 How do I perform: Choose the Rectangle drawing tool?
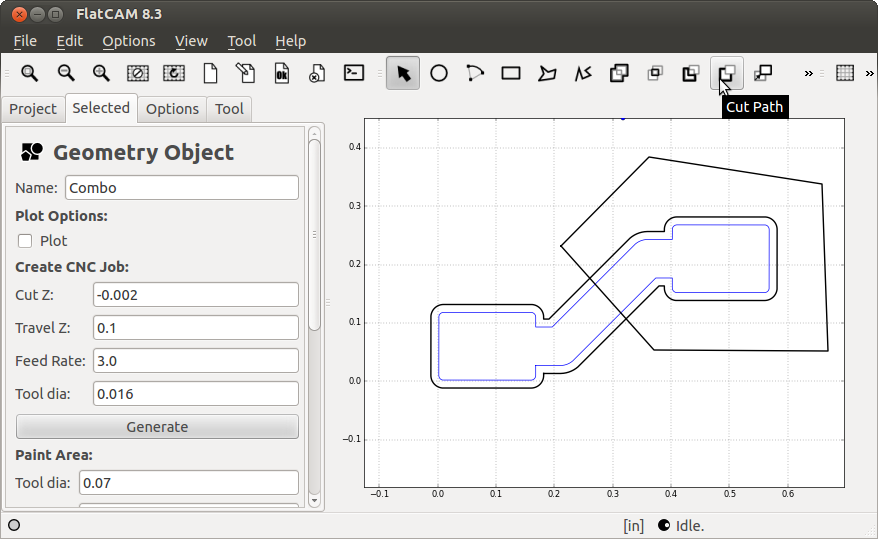pyautogui.click(x=511, y=73)
